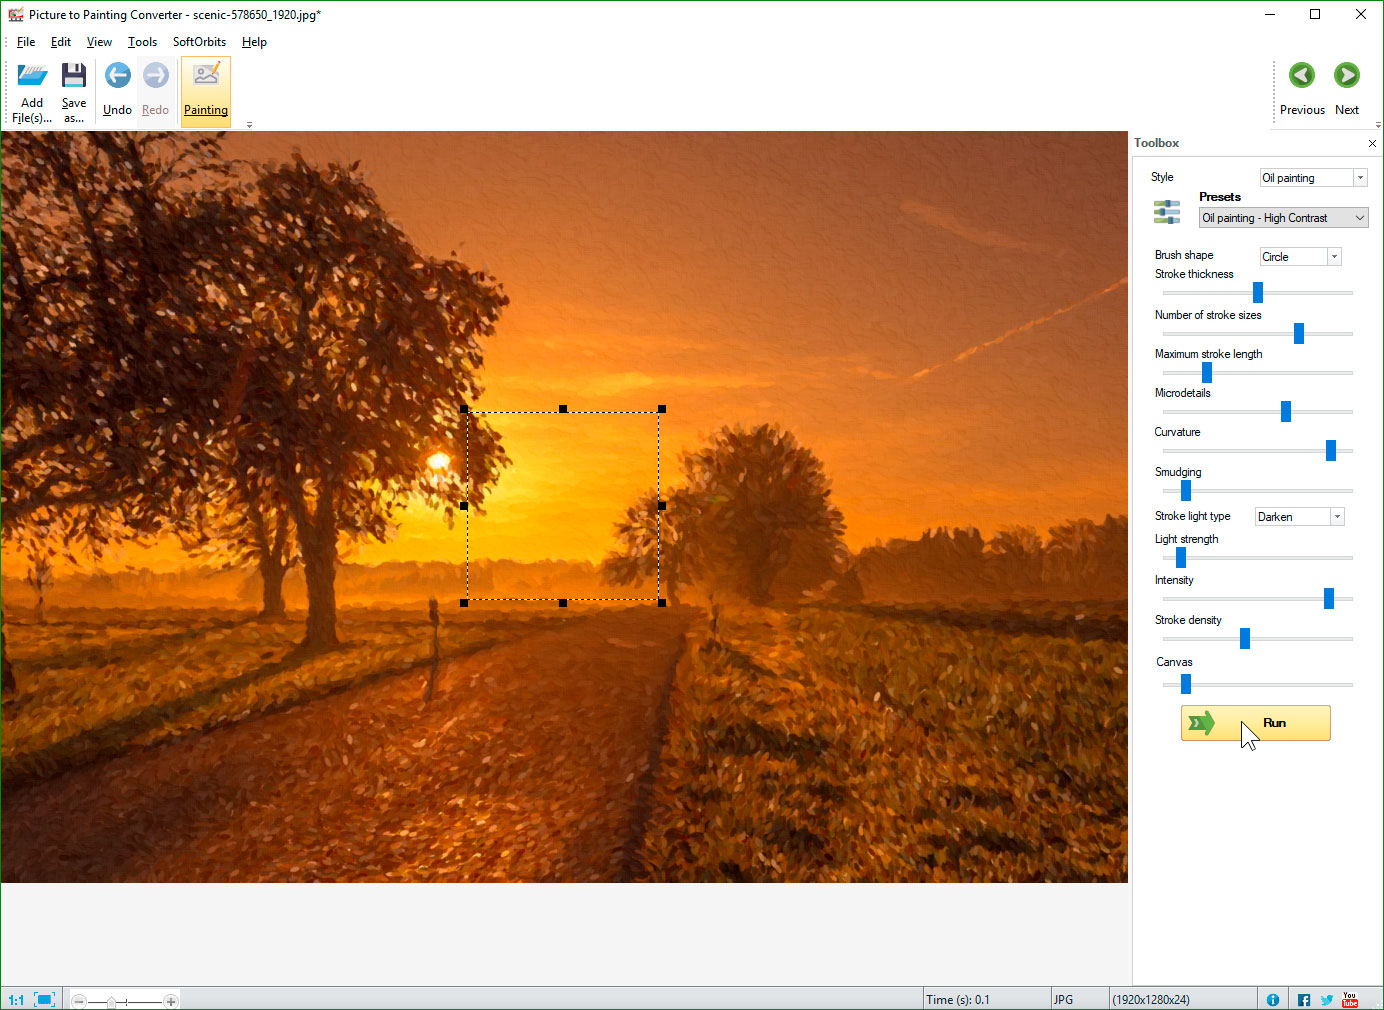The width and height of the screenshot is (1384, 1010).
Task: Open the Tools menu
Action: coord(142,42)
